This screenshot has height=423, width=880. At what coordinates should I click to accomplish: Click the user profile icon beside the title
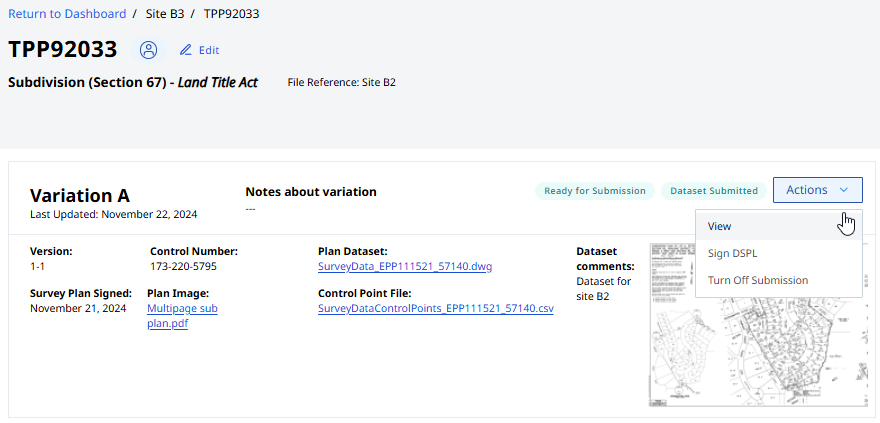point(149,50)
